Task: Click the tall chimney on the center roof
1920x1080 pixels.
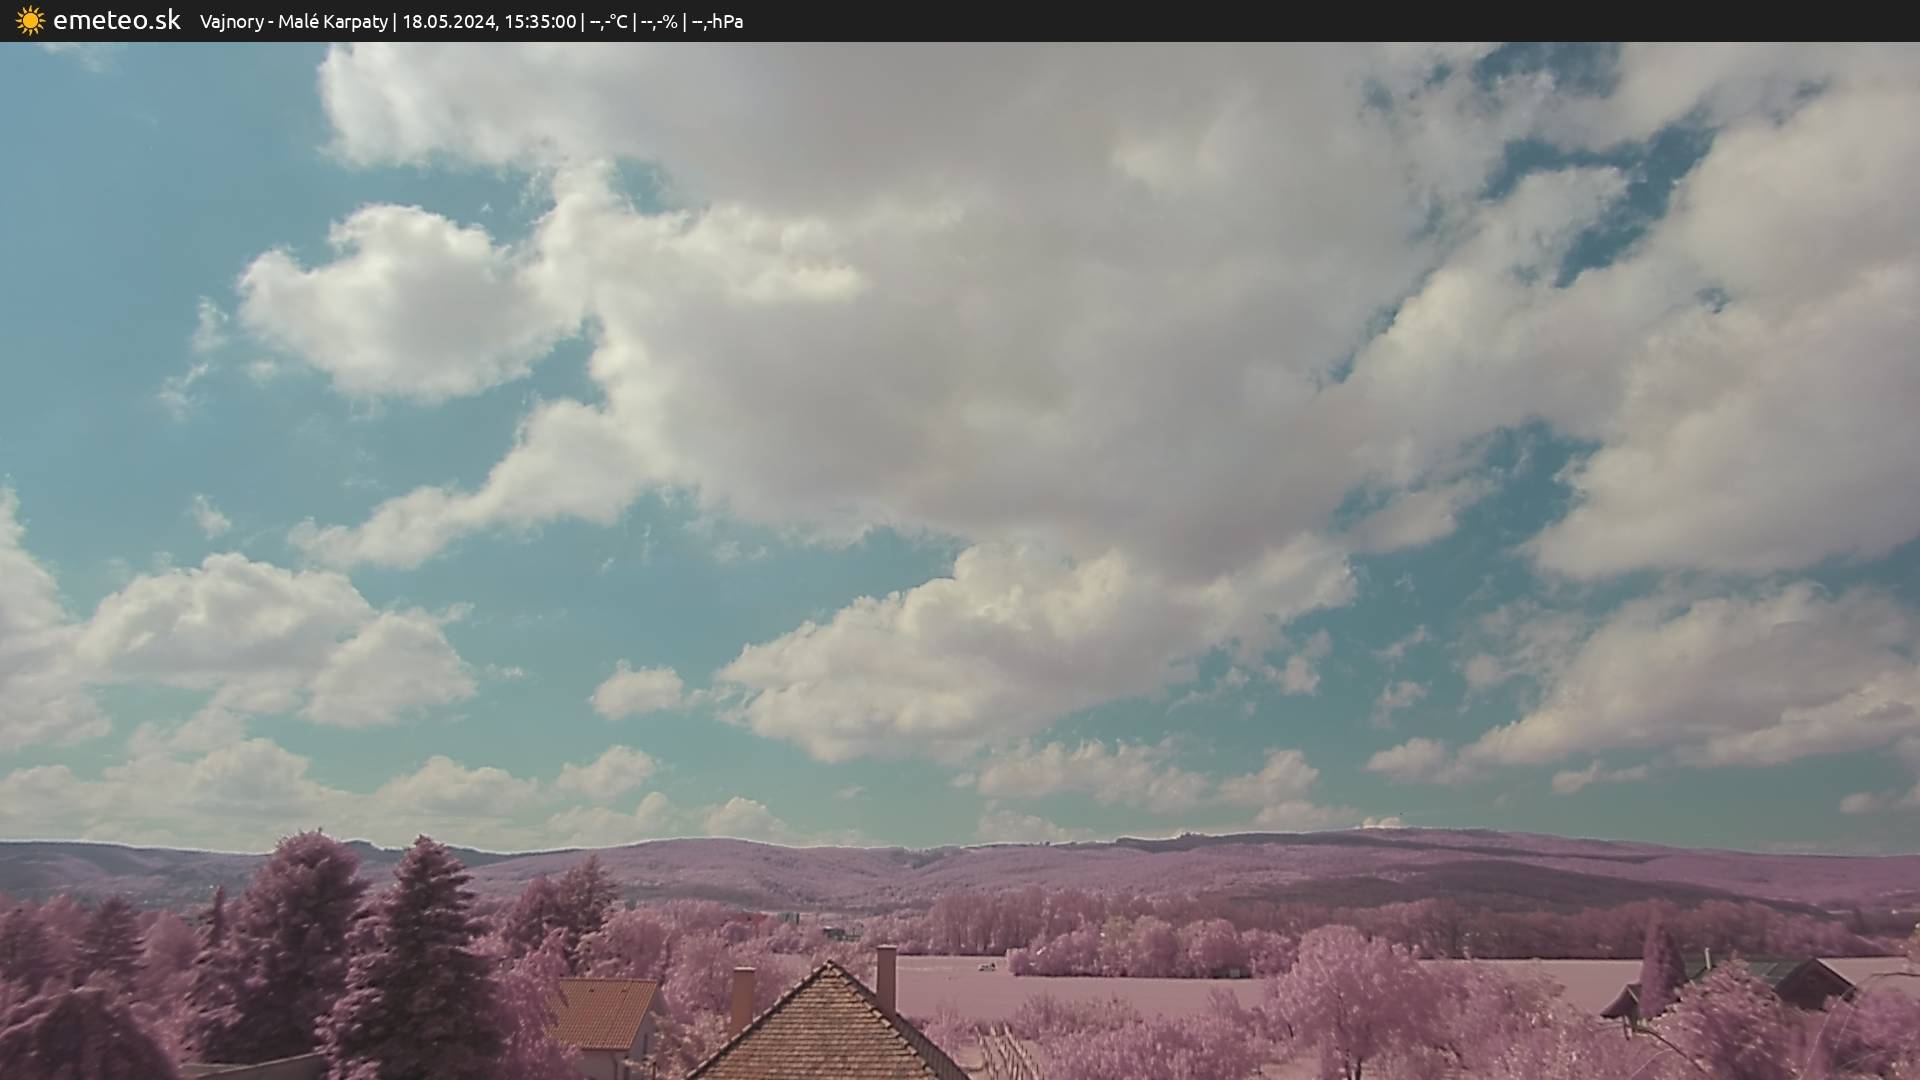Action: 886,977
